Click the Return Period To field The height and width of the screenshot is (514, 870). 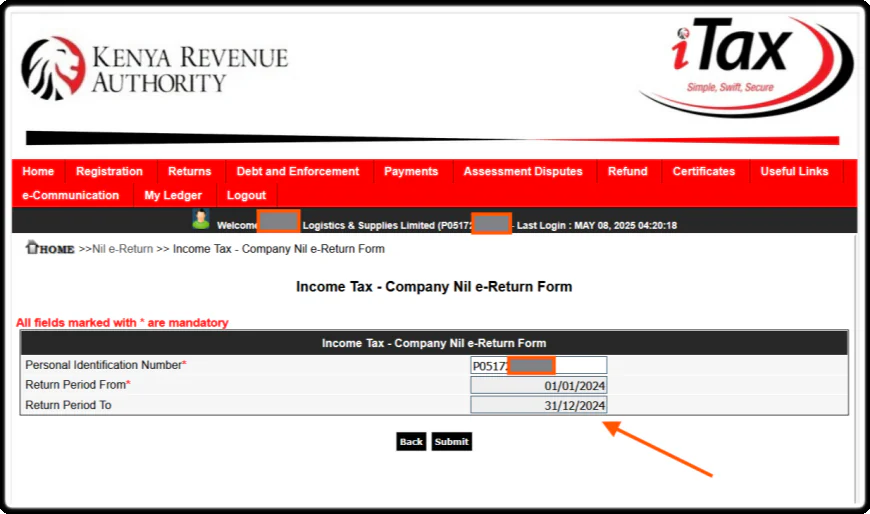pos(539,405)
